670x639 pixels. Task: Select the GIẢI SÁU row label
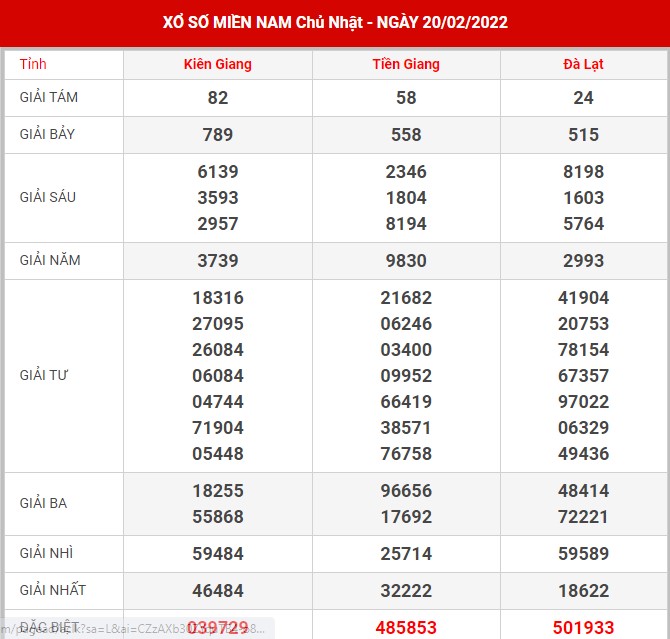48,197
